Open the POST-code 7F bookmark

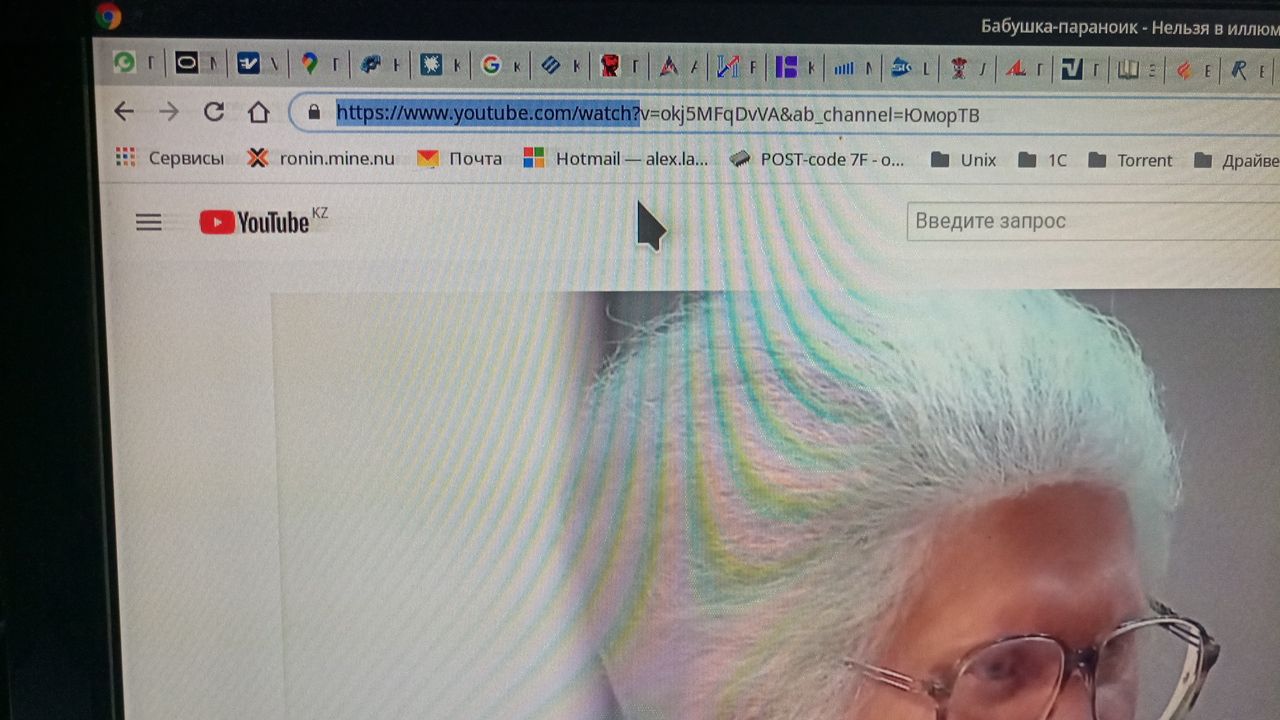tap(816, 158)
